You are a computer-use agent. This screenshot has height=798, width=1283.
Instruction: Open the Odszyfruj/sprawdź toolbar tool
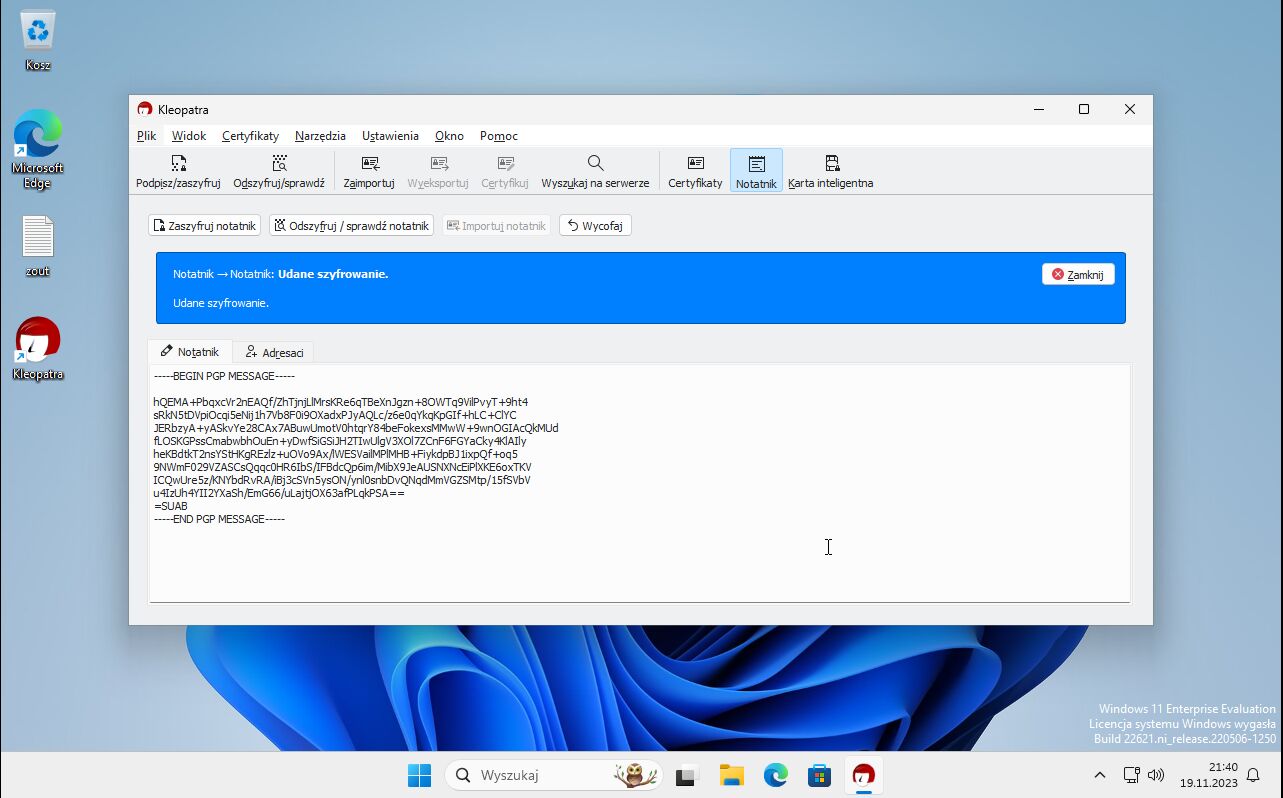pos(279,171)
